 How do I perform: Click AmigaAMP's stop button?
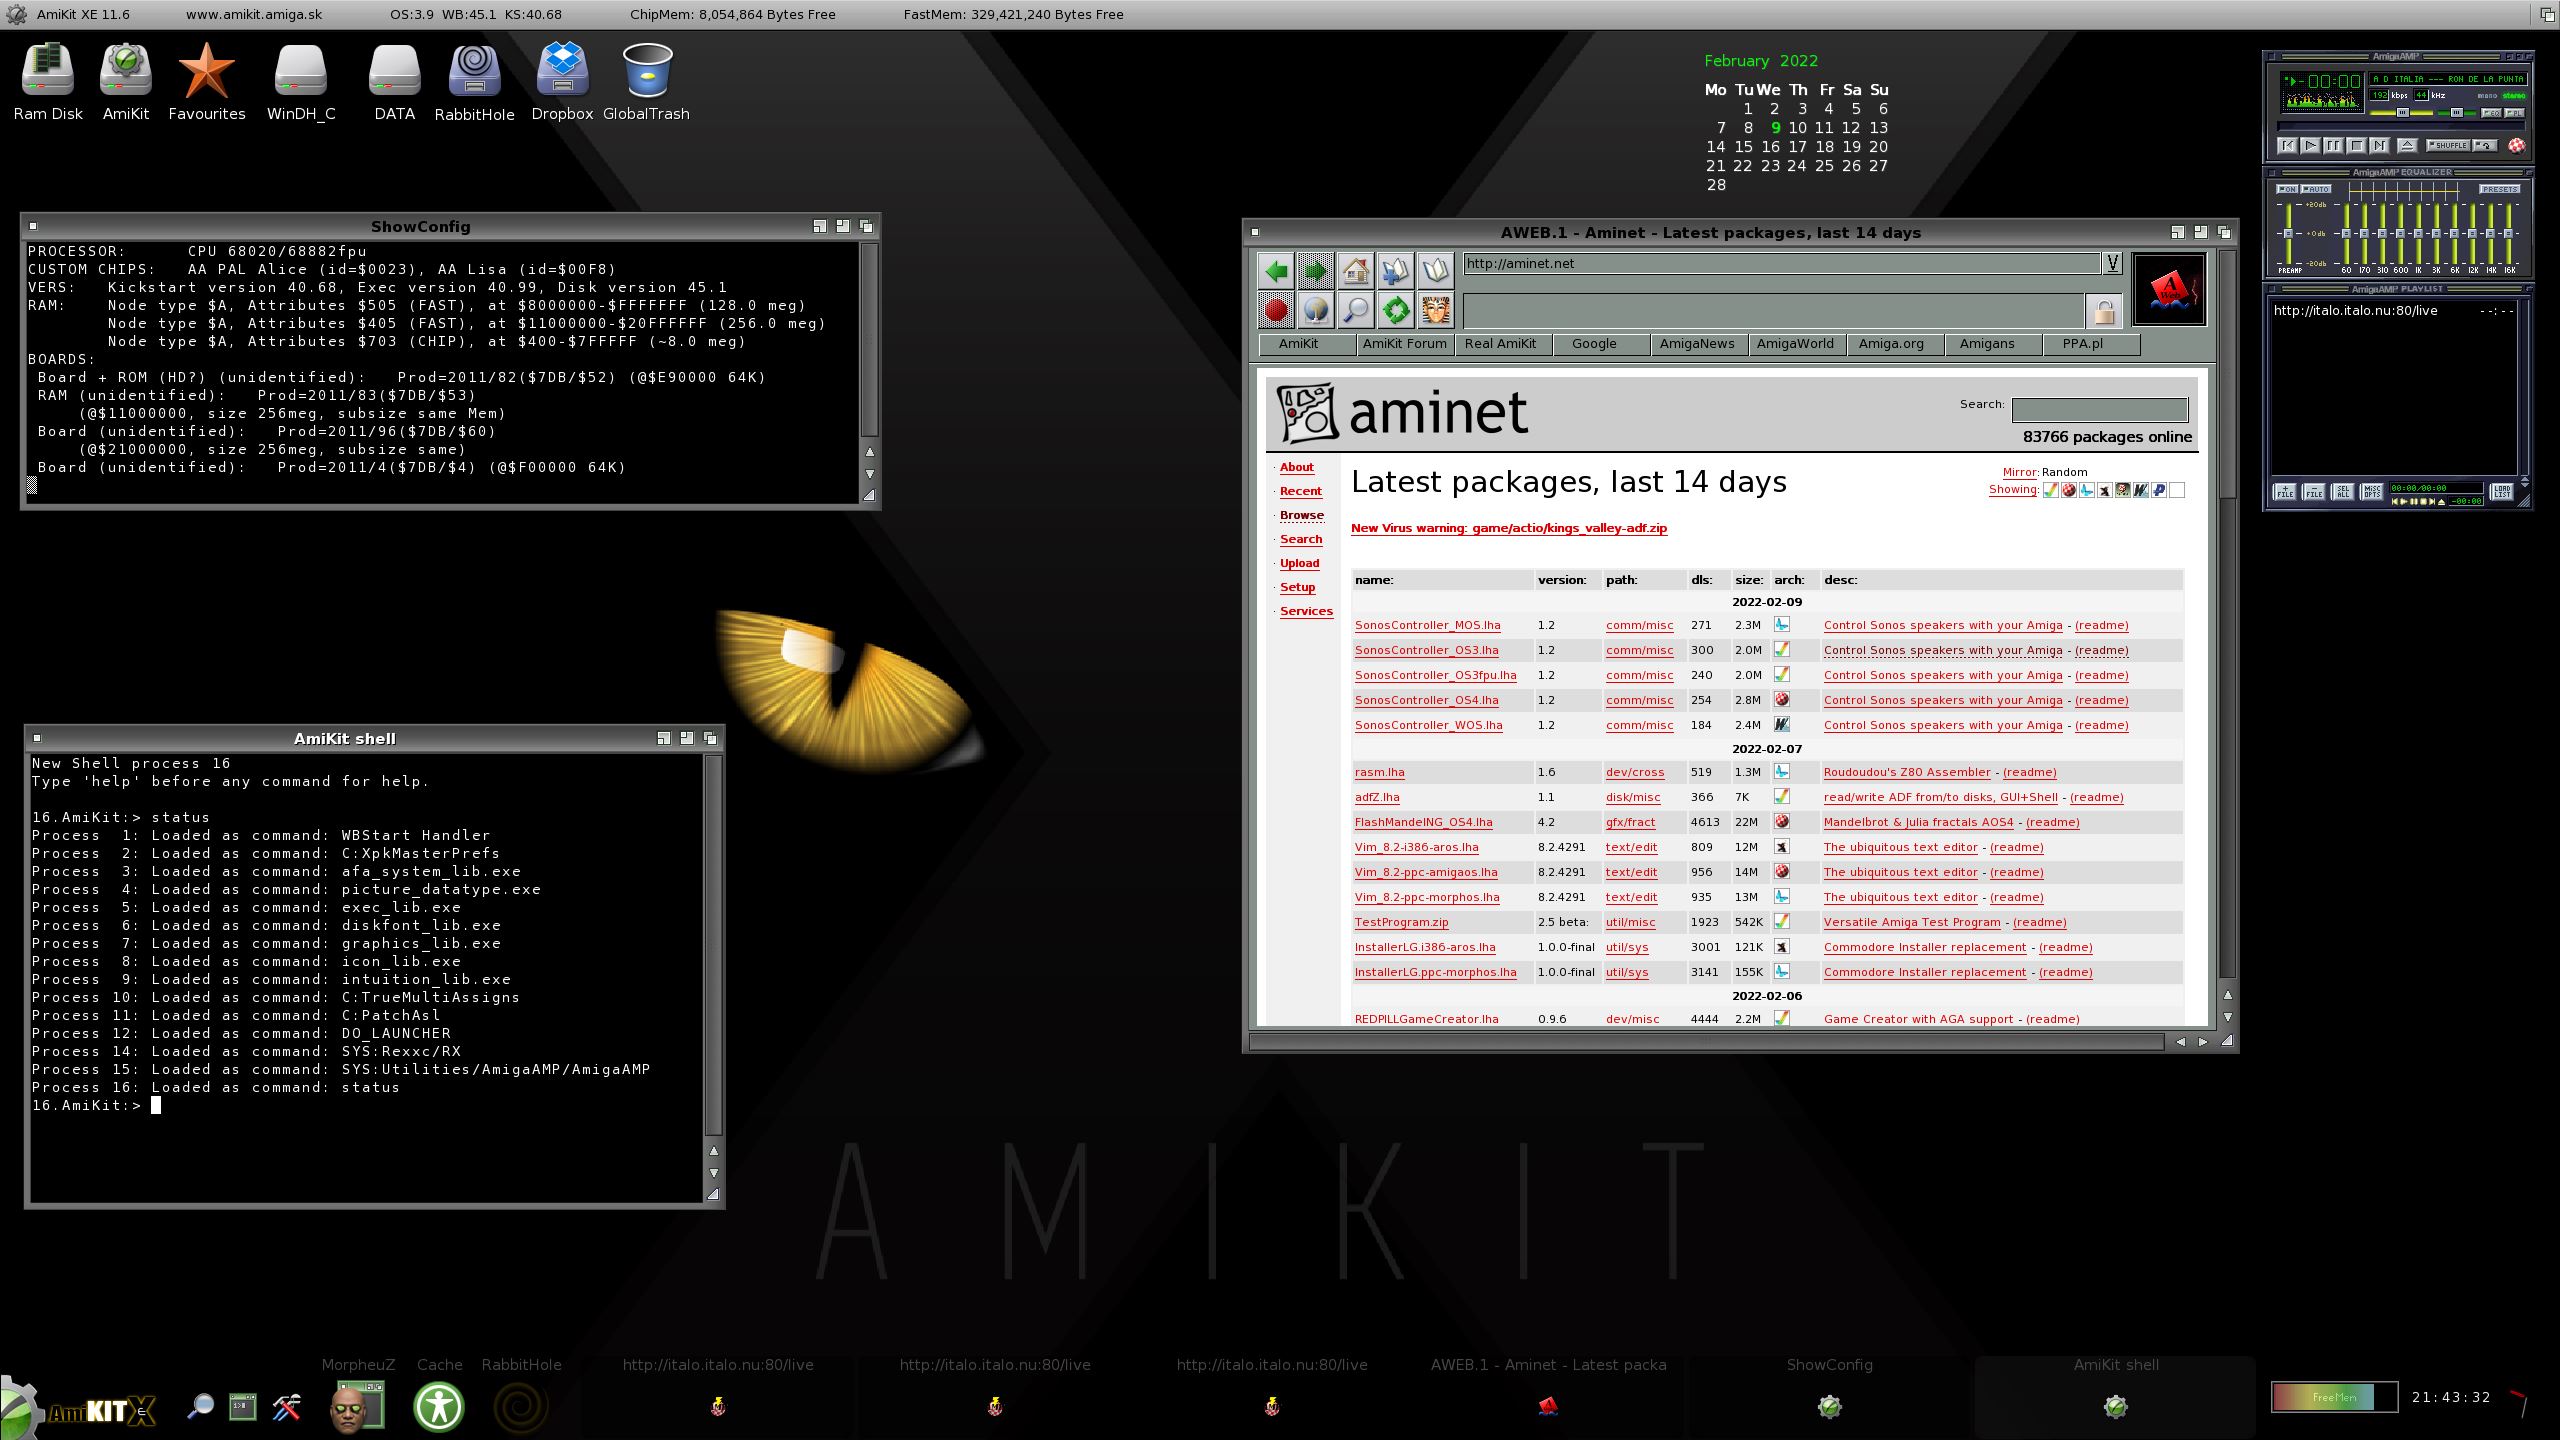coord(2356,146)
